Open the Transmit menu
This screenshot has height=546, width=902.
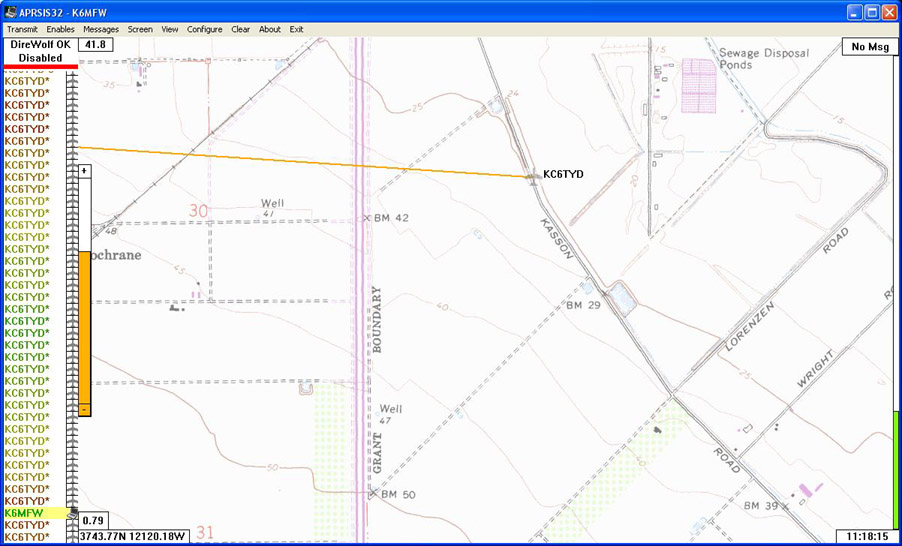tap(21, 29)
